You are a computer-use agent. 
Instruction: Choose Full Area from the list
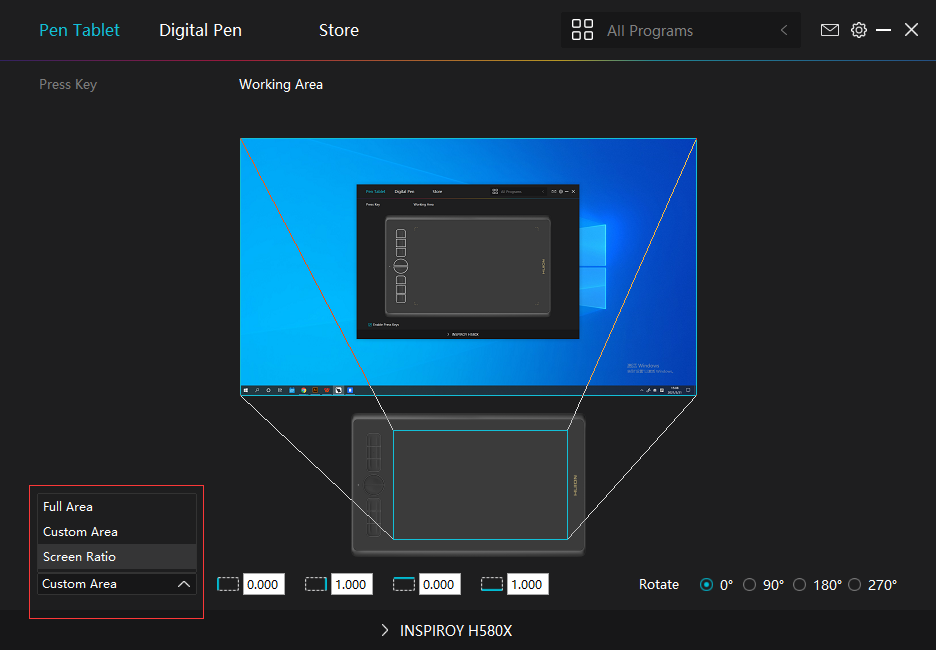117,507
